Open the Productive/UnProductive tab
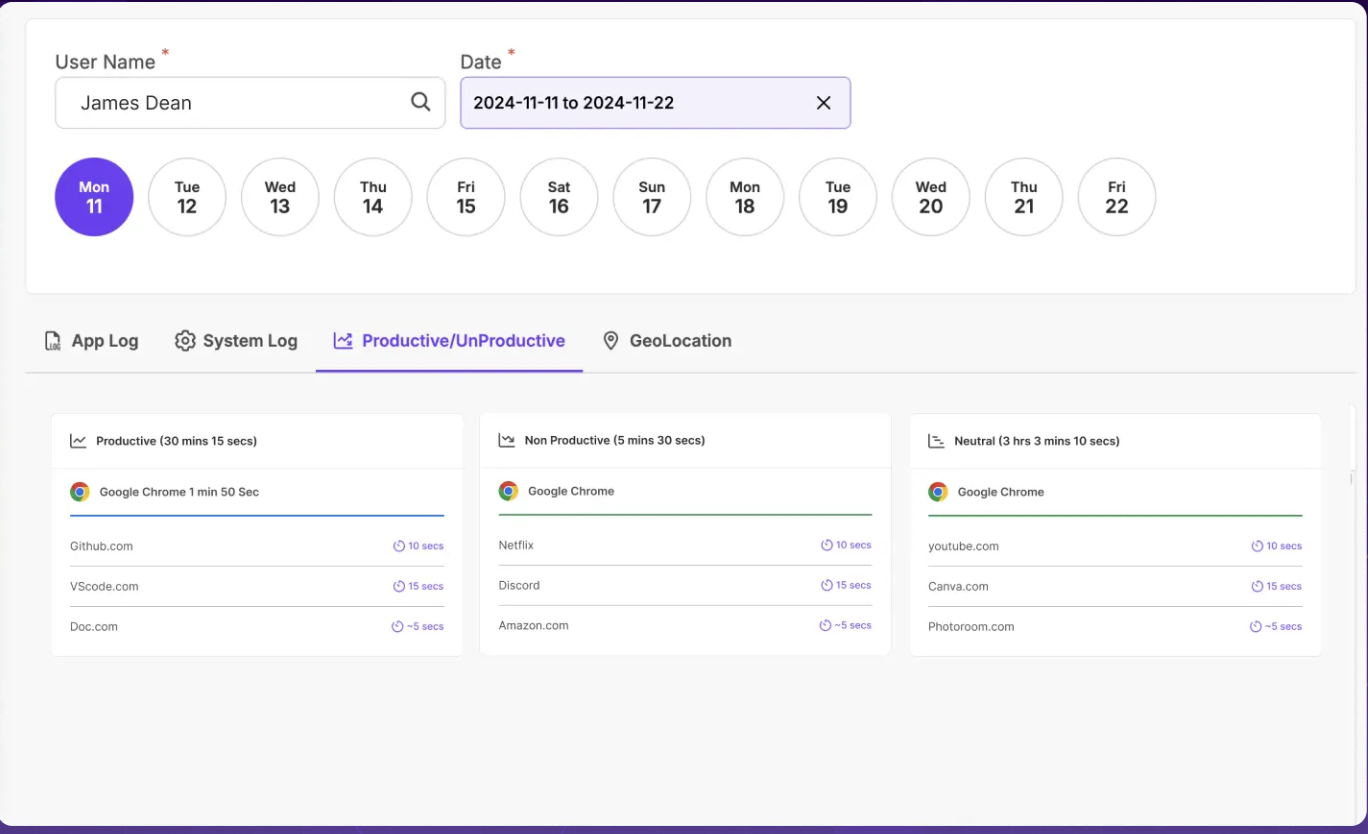The image size is (1368, 834). tap(449, 341)
